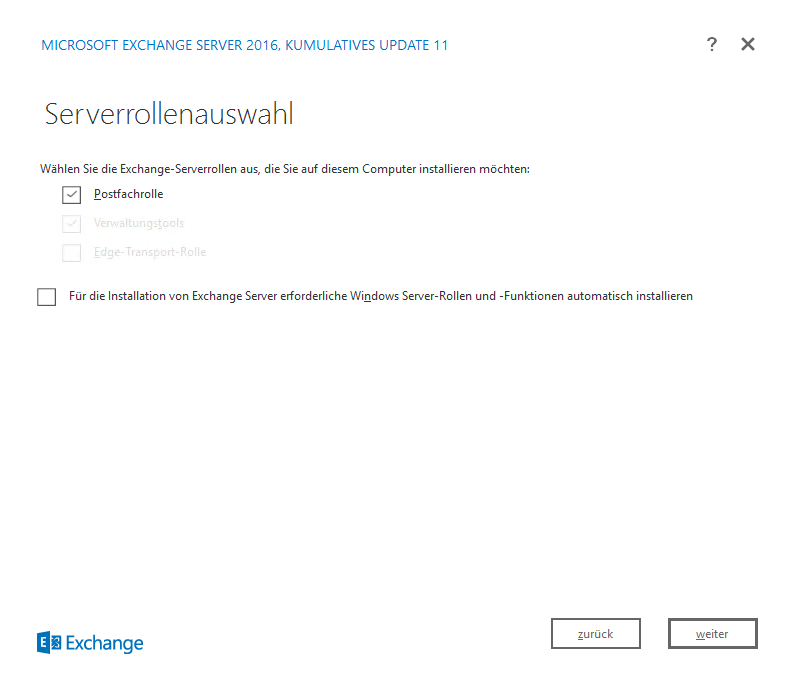Image resolution: width=794 pixels, height=689 pixels.
Task: Continue with the weiter button
Action: pos(712,633)
